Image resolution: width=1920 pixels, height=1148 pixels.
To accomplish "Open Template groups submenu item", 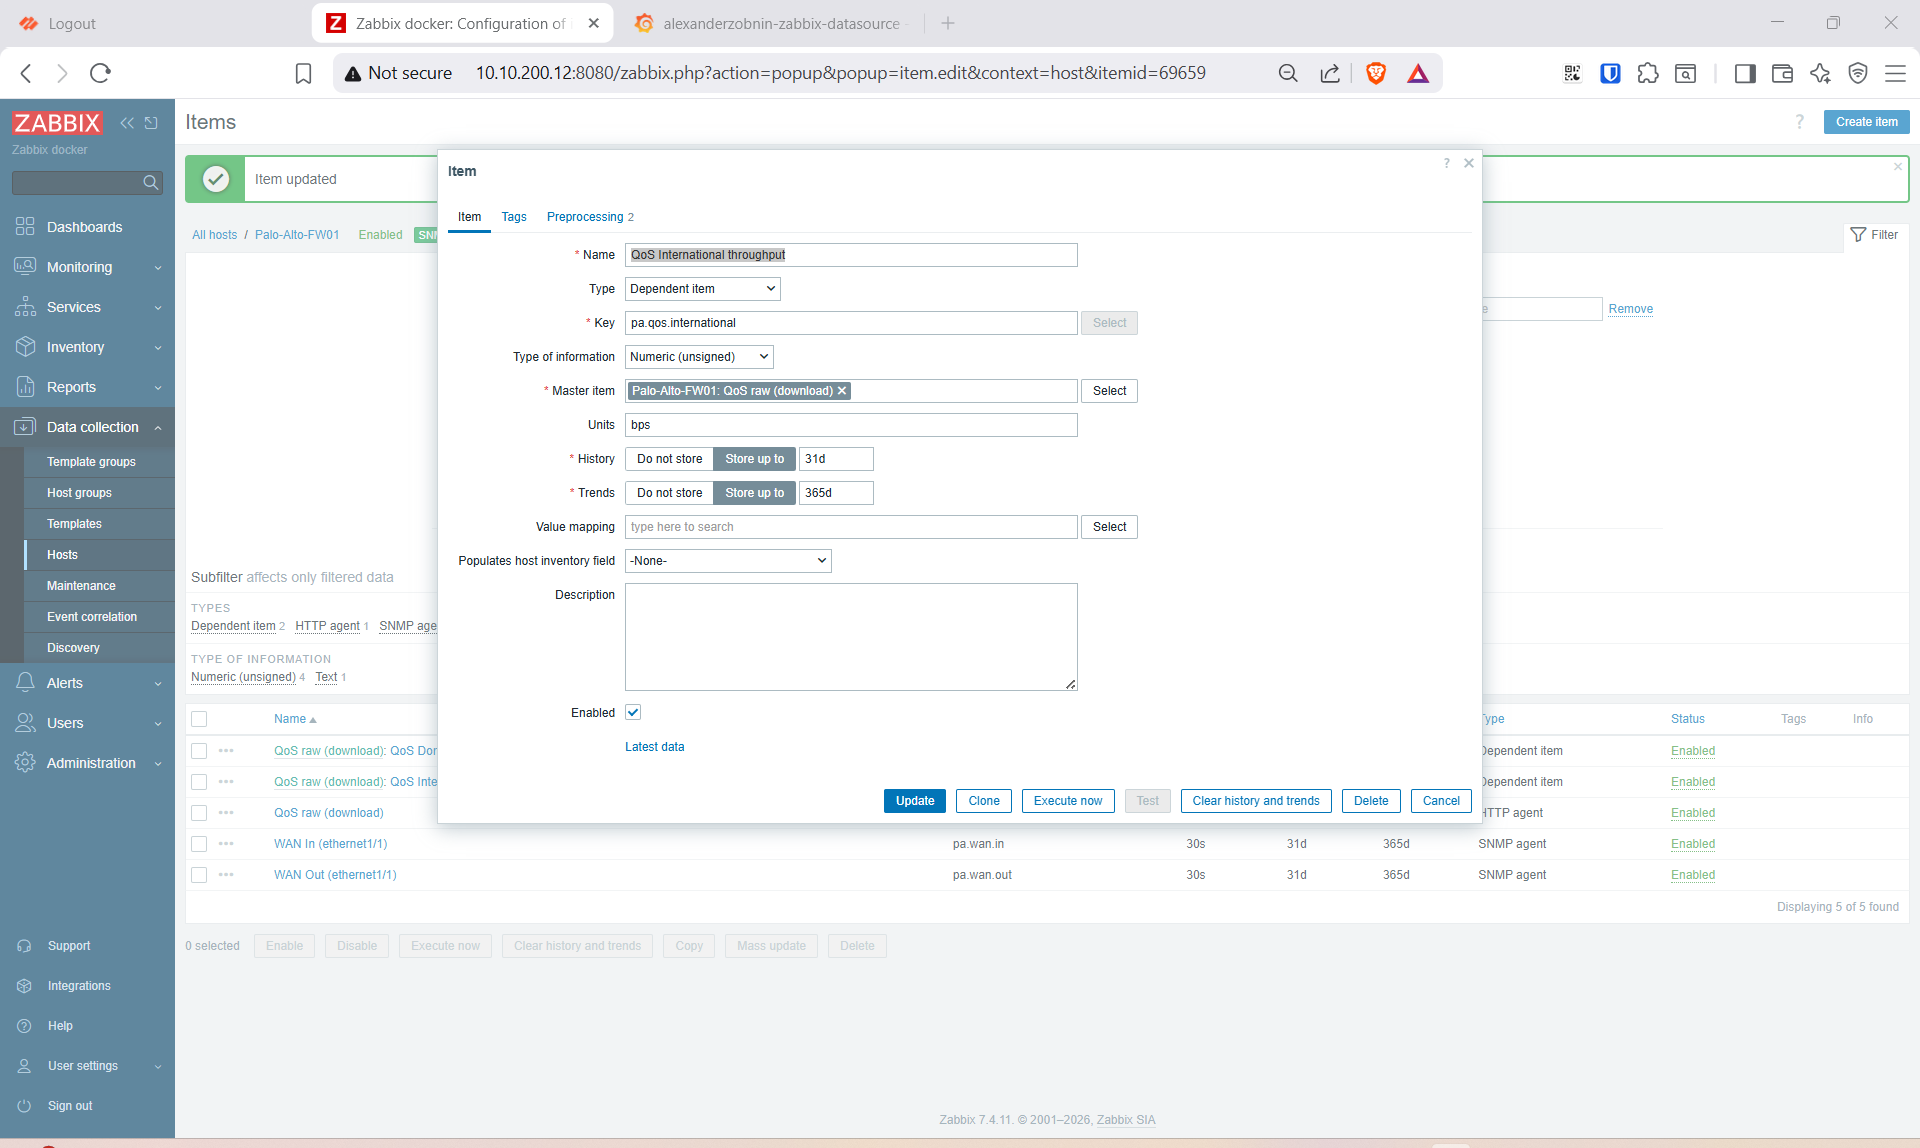I will pos(91,462).
